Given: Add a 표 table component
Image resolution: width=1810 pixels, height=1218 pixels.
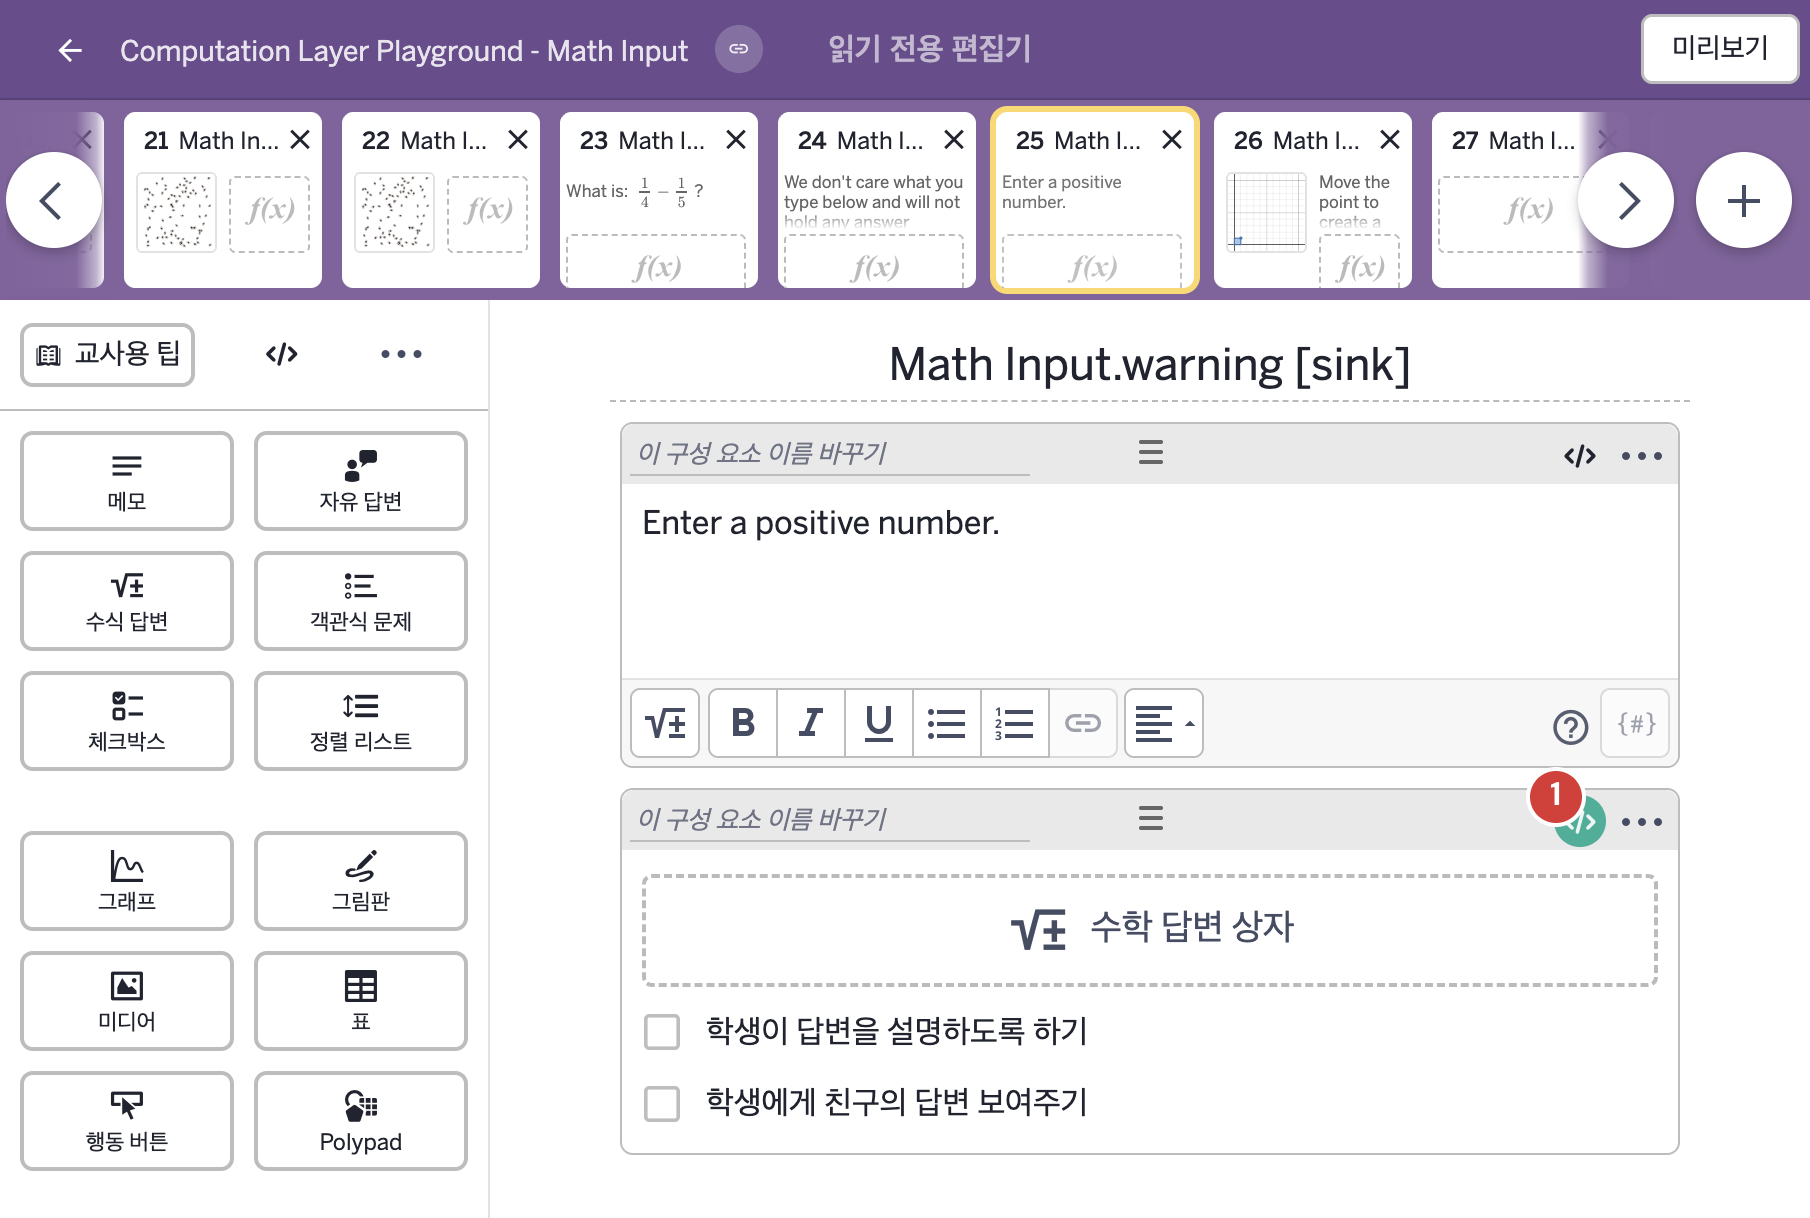Looking at the screenshot, I should 361,1001.
